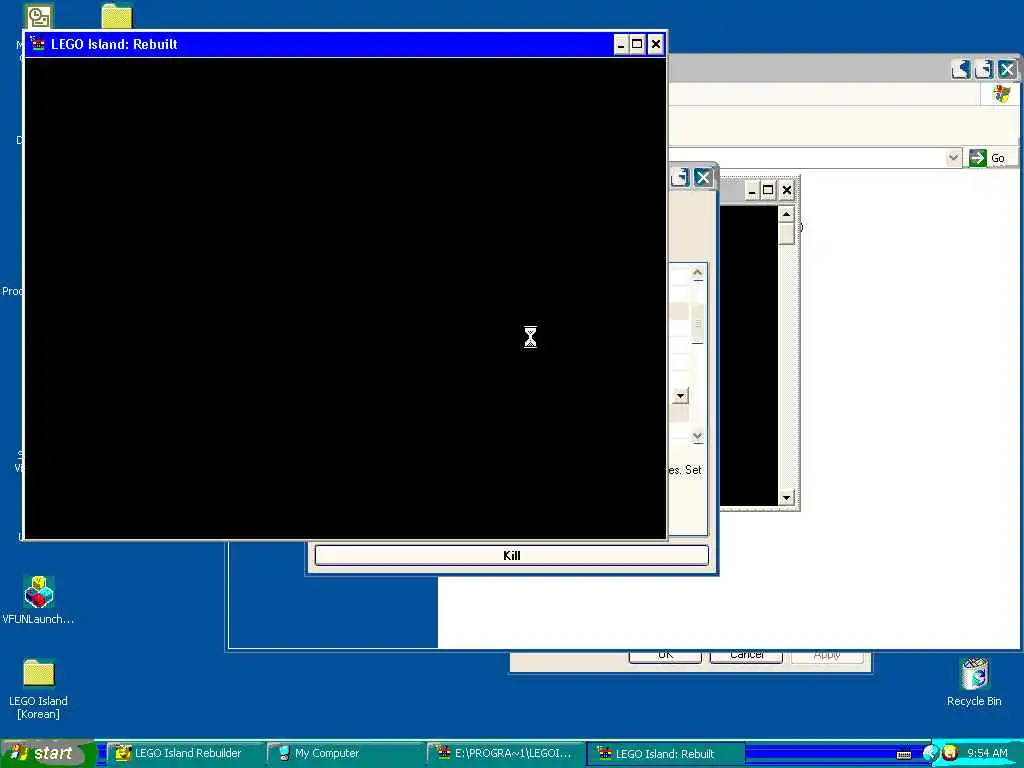Maximize the LEGO Island: Rebuilt window

click(637, 44)
